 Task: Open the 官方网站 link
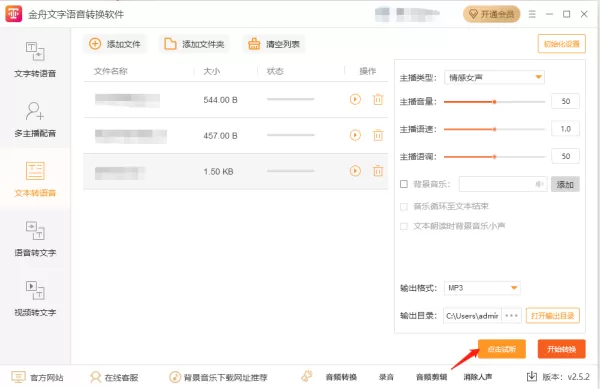tap(37, 378)
